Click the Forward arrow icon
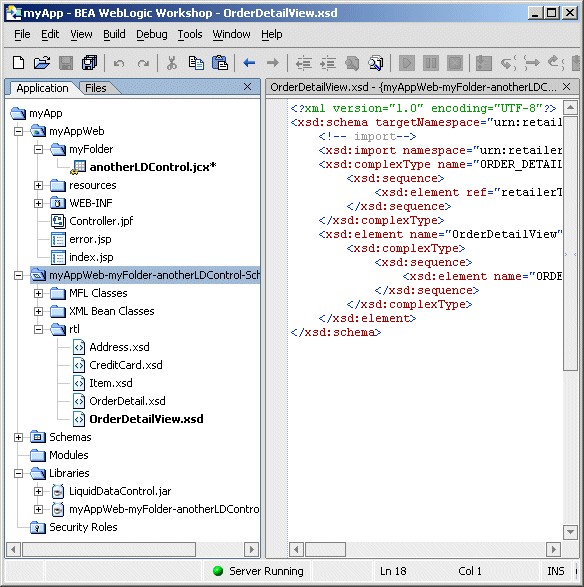 pos(273,63)
